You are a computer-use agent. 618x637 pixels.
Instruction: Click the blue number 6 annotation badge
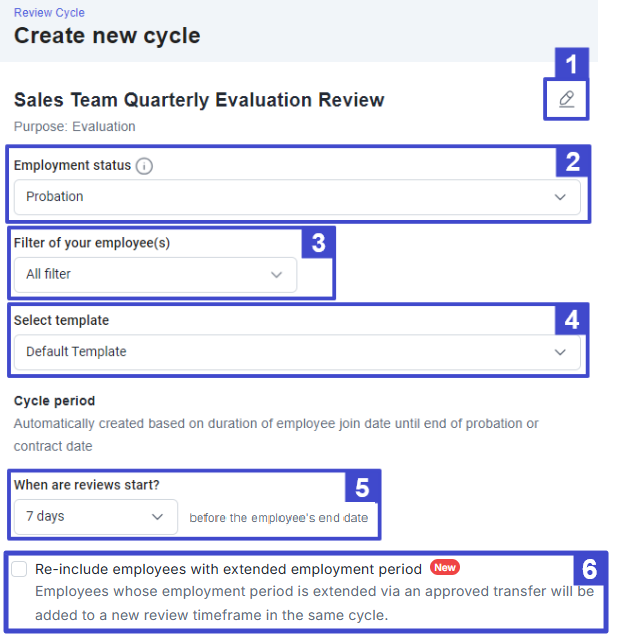(590, 568)
